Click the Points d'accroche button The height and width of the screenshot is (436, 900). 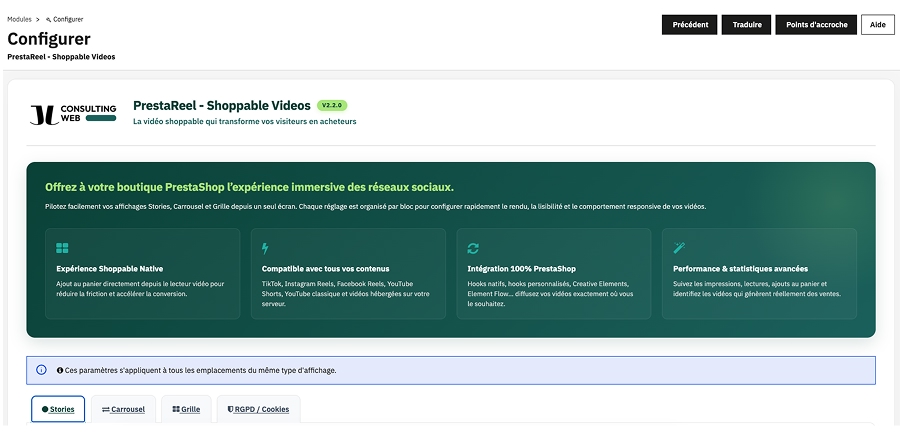click(816, 25)
